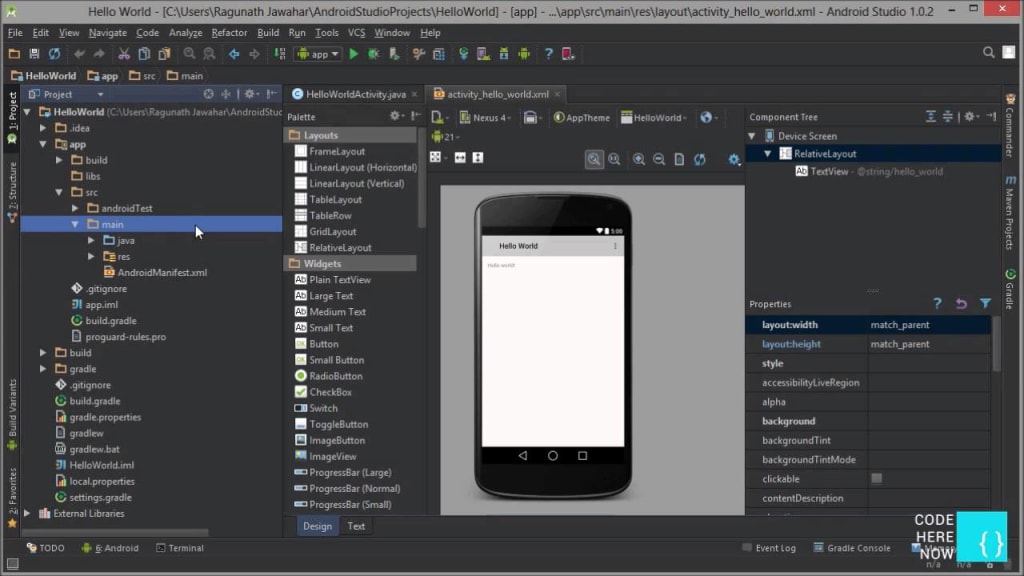Click the Palette settings gear icon
Screen dimensions: 1024x576
click(395, 116)
